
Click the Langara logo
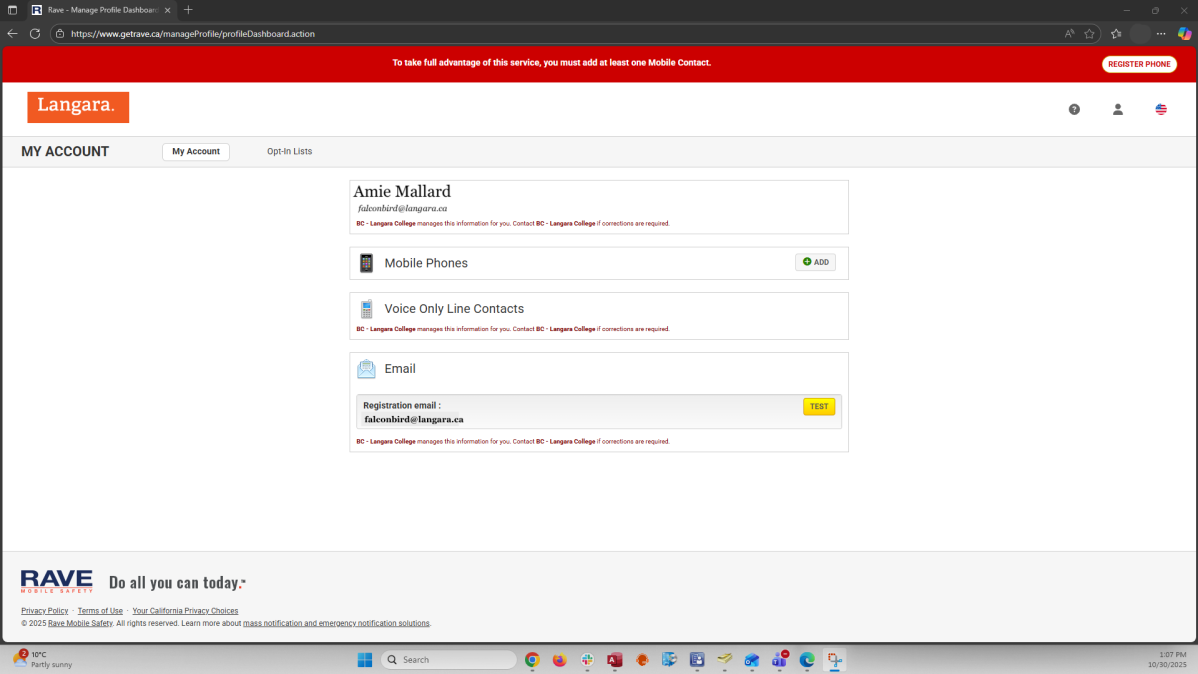(78, 107)
